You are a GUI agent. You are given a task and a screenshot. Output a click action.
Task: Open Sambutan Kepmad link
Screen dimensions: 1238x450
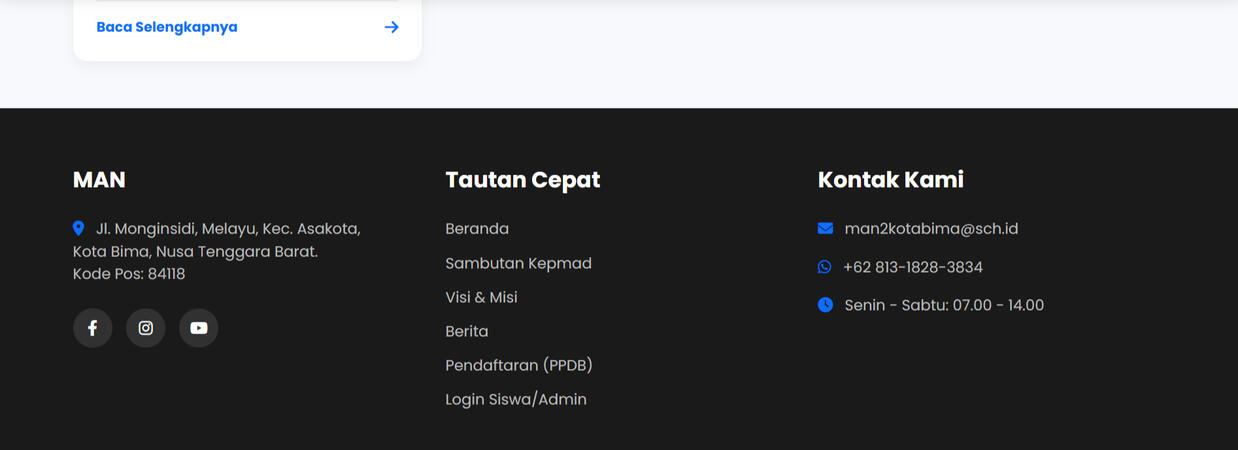(518, 263)
